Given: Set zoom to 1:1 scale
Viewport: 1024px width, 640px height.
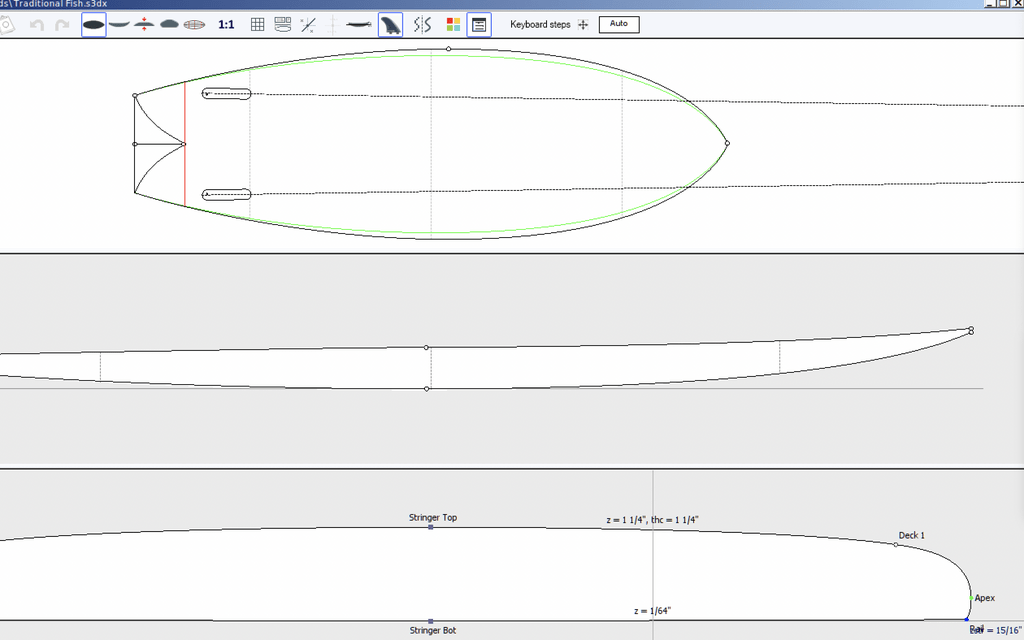Looking at the screenshot, I should (226, 24).
